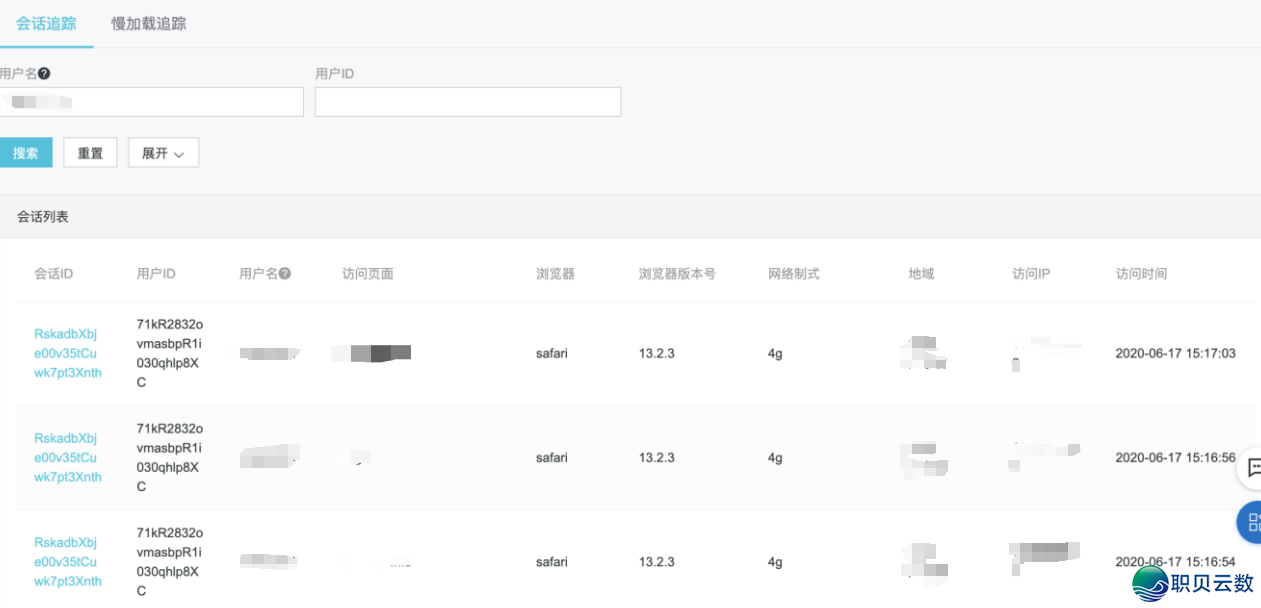Focus the 用户ID input field
The width and height of the screenshot is (1261, 608).
point(467,102)
